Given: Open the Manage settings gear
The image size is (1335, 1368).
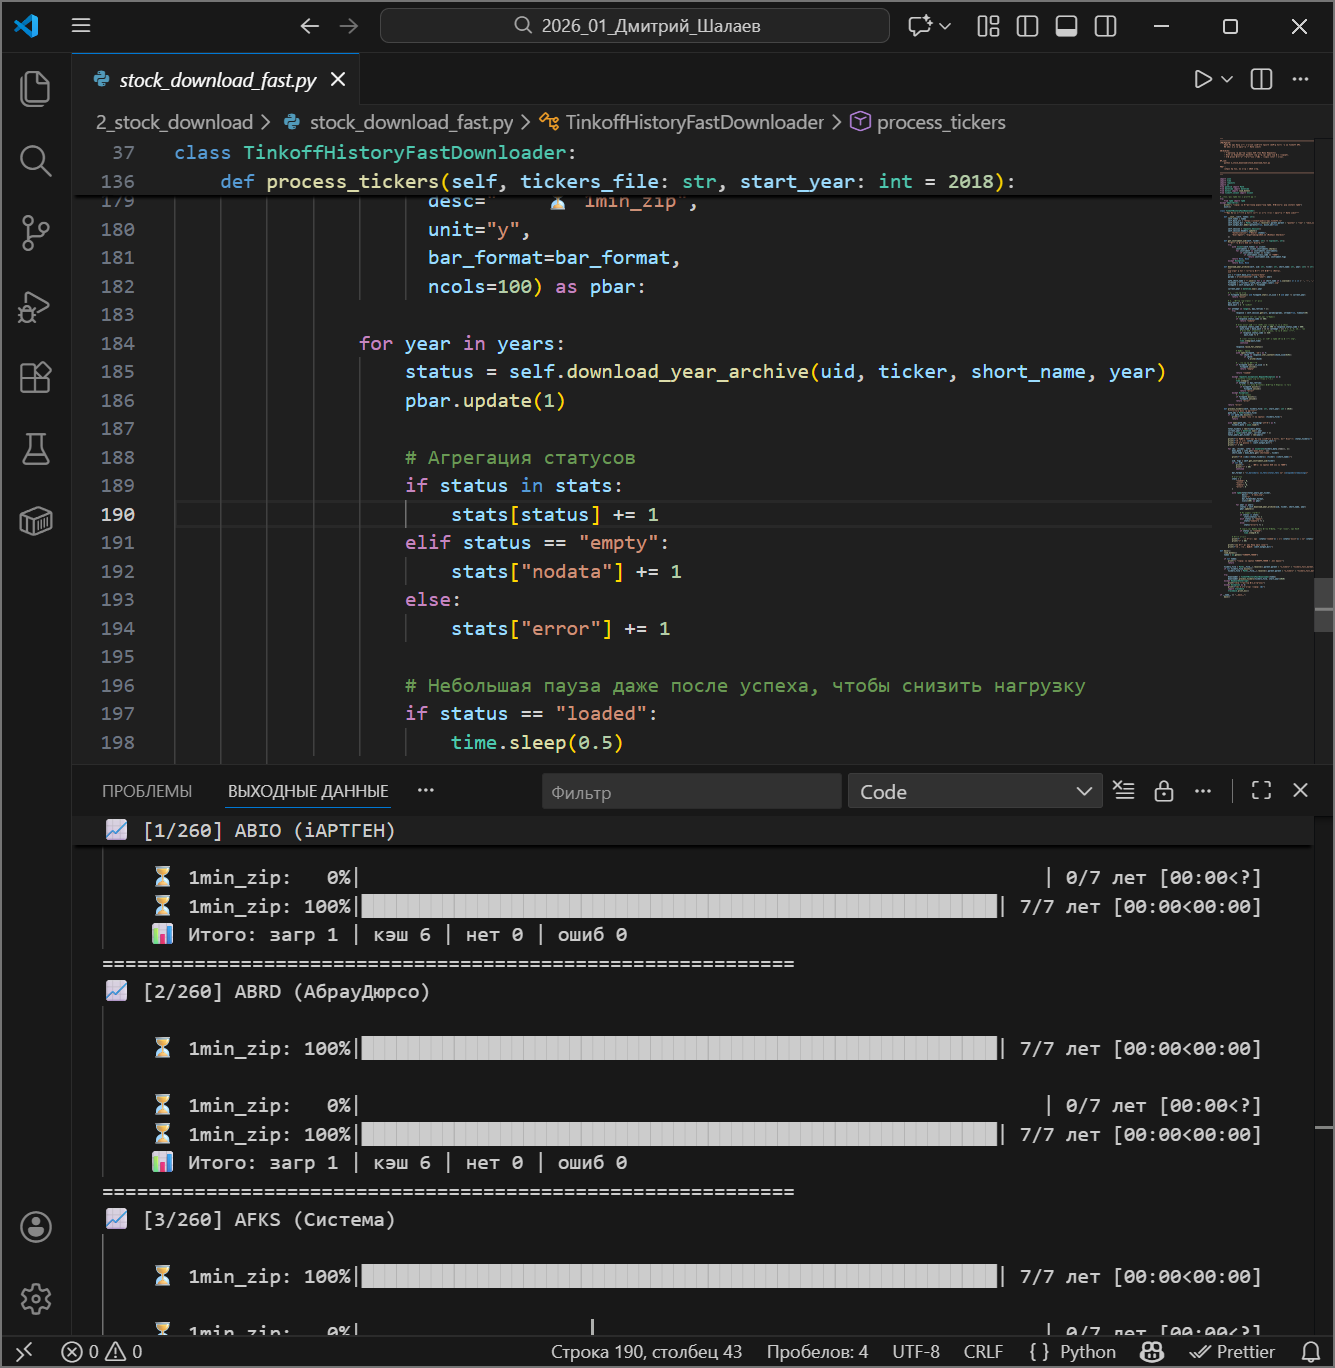Looking at the screenshot, I should tap(36, 1298).
